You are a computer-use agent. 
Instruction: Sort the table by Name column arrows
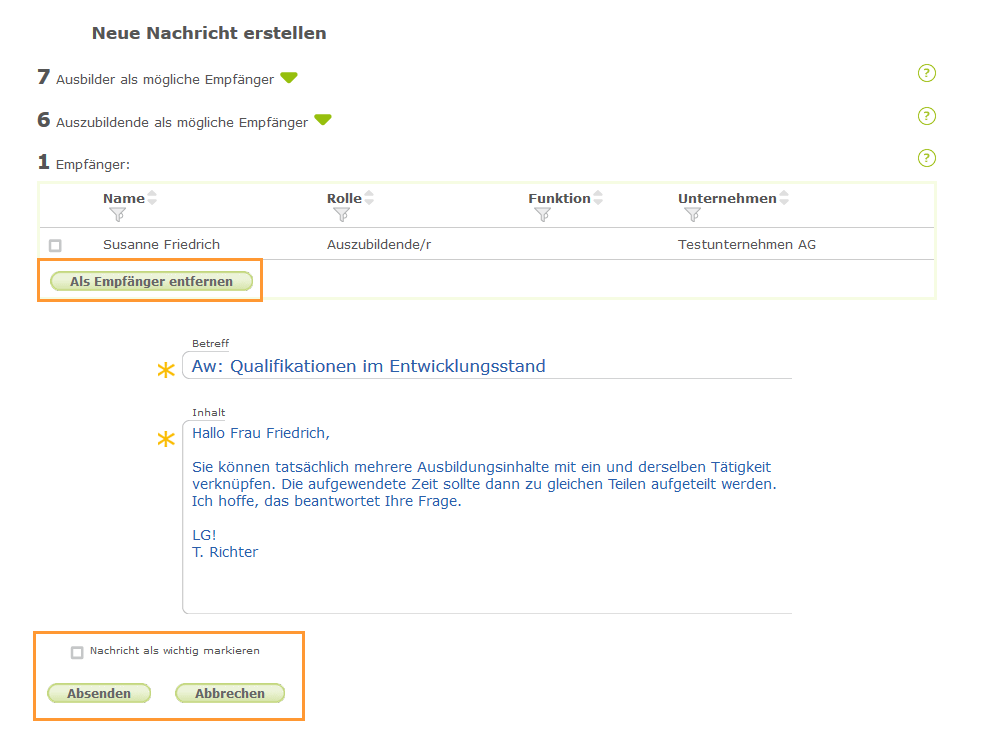coord(151,196)
